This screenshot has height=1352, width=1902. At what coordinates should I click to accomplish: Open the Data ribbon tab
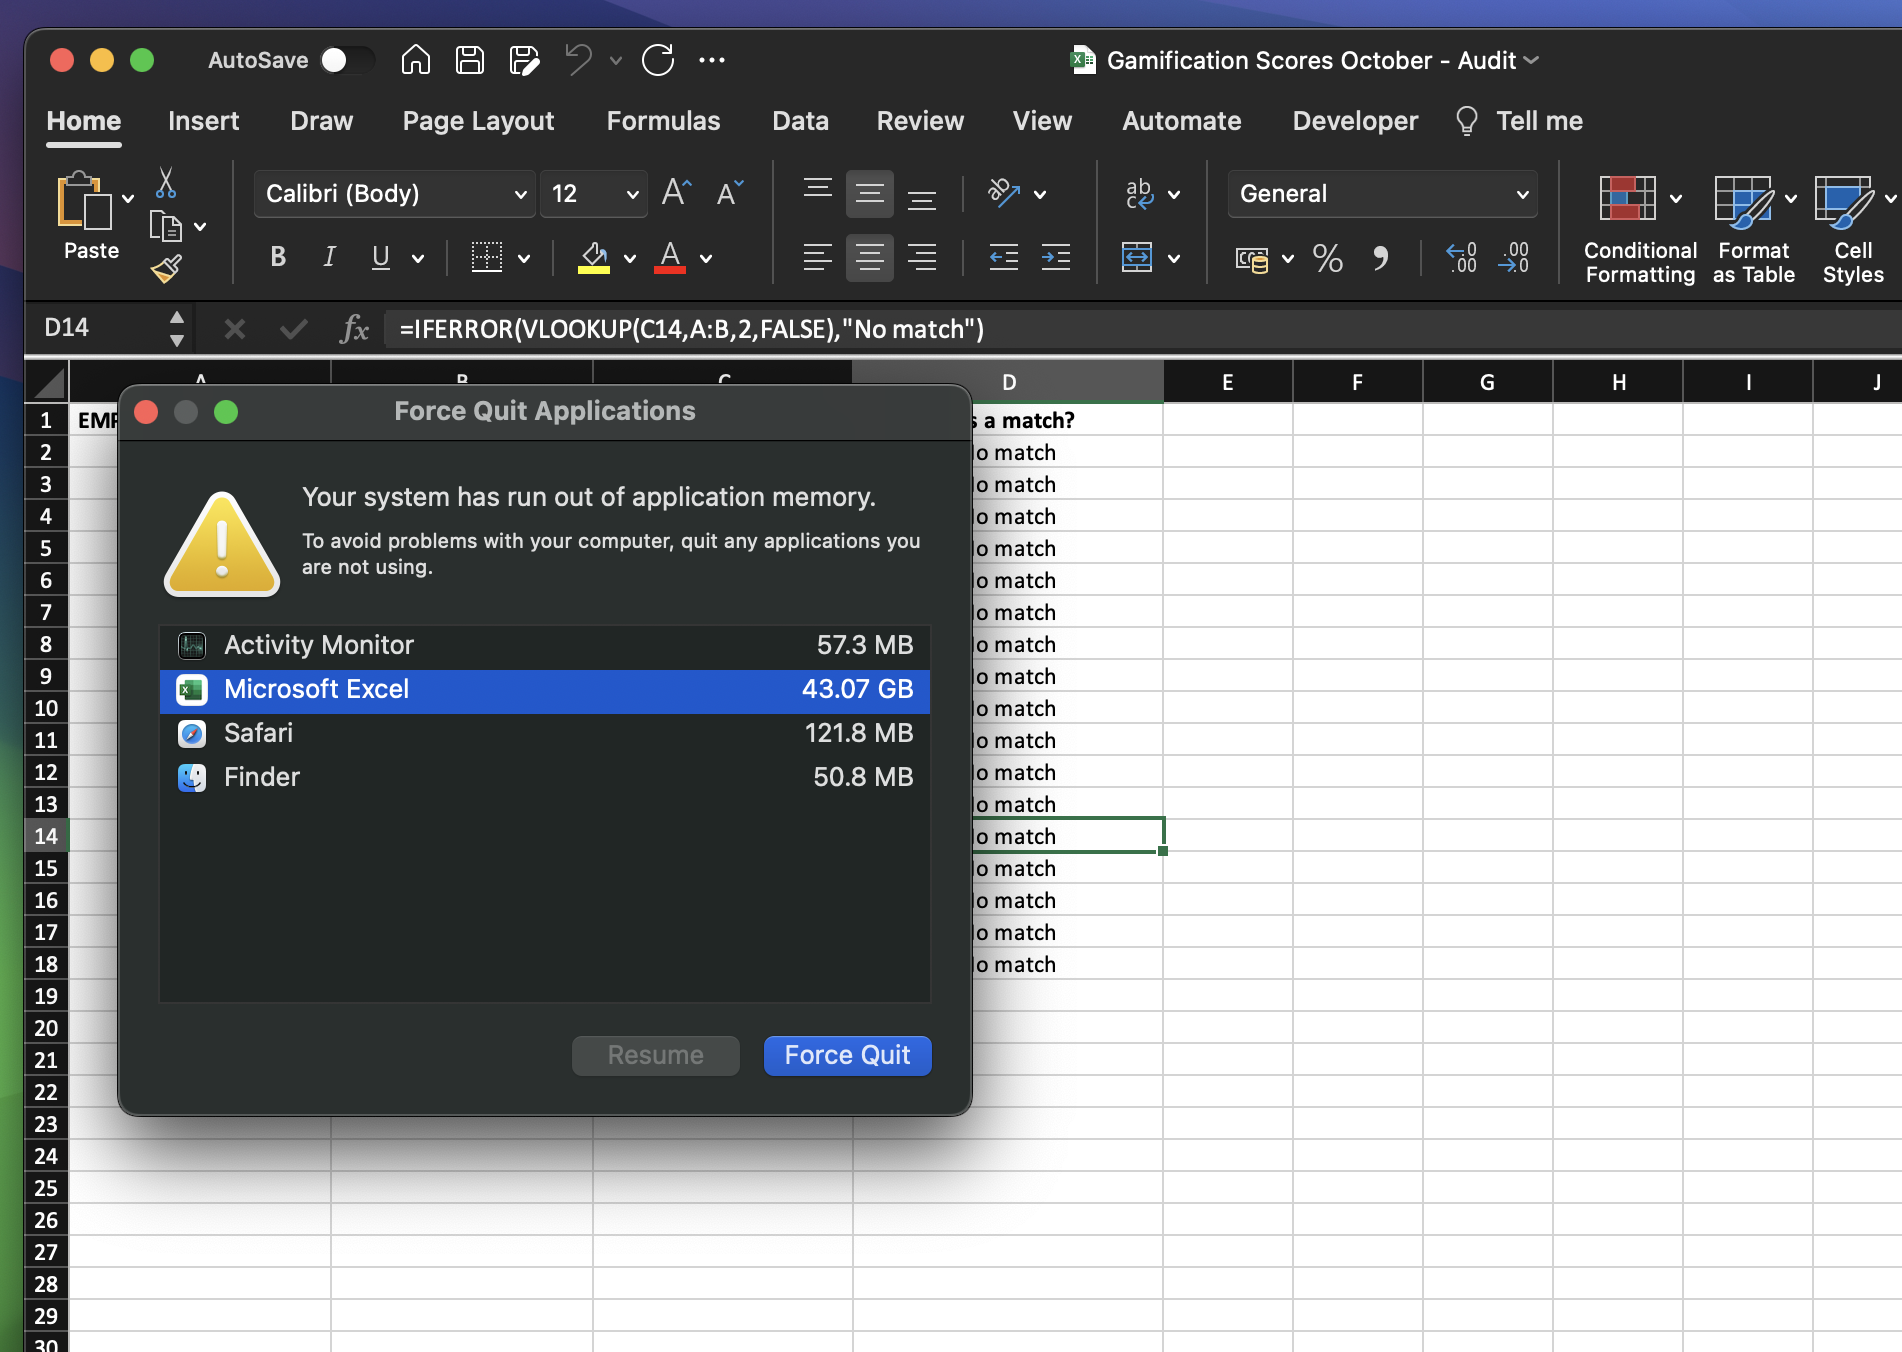pyautogui.click(x=800, y=121)
